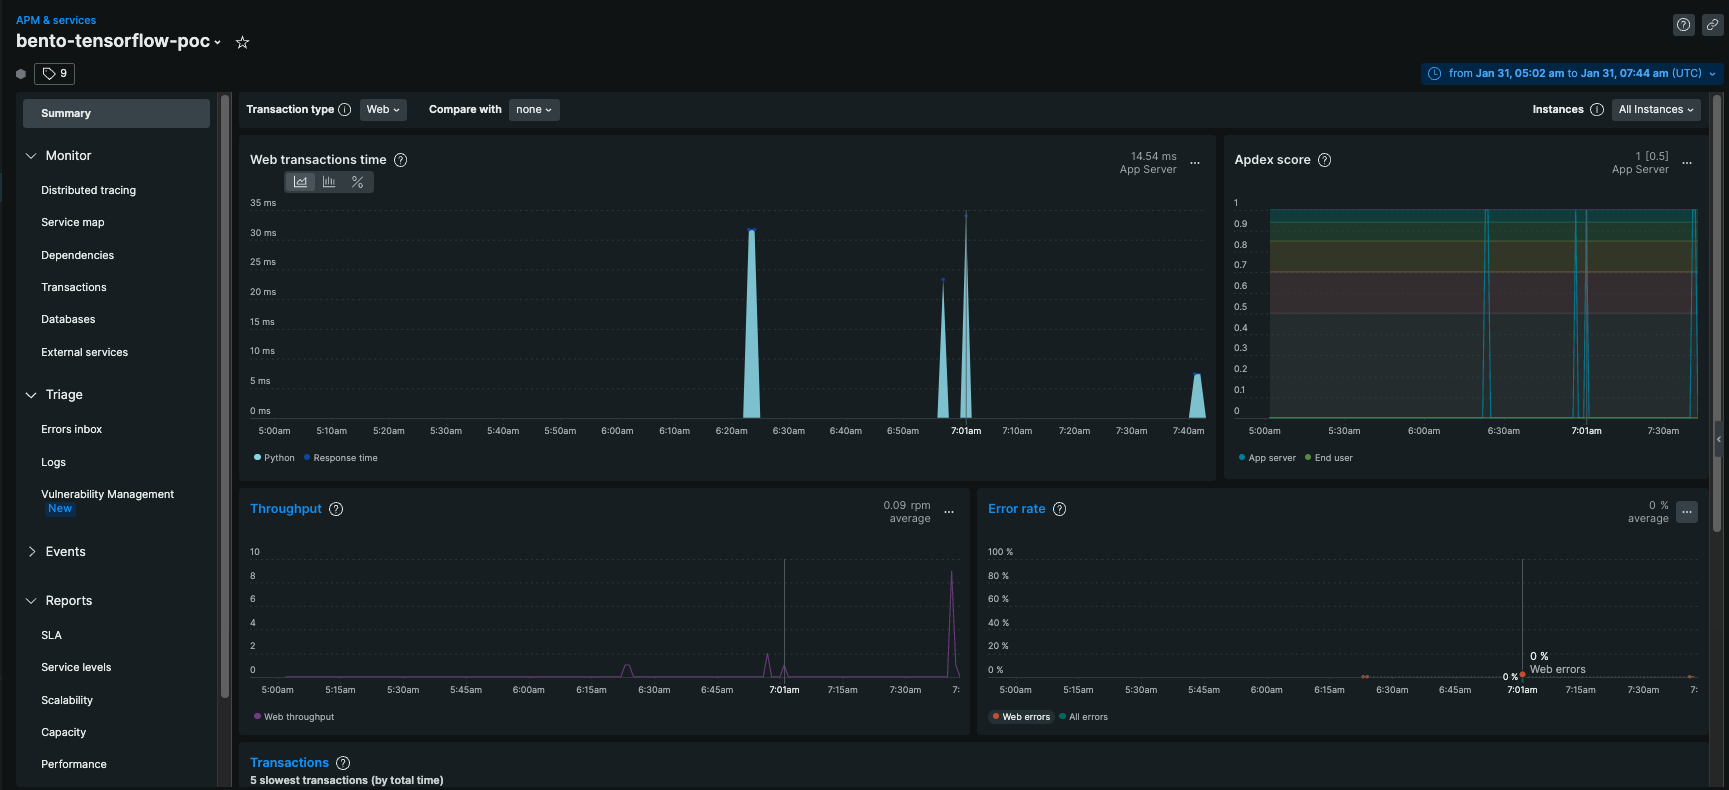Open the Transactions help icon

[x=343, y=763]
